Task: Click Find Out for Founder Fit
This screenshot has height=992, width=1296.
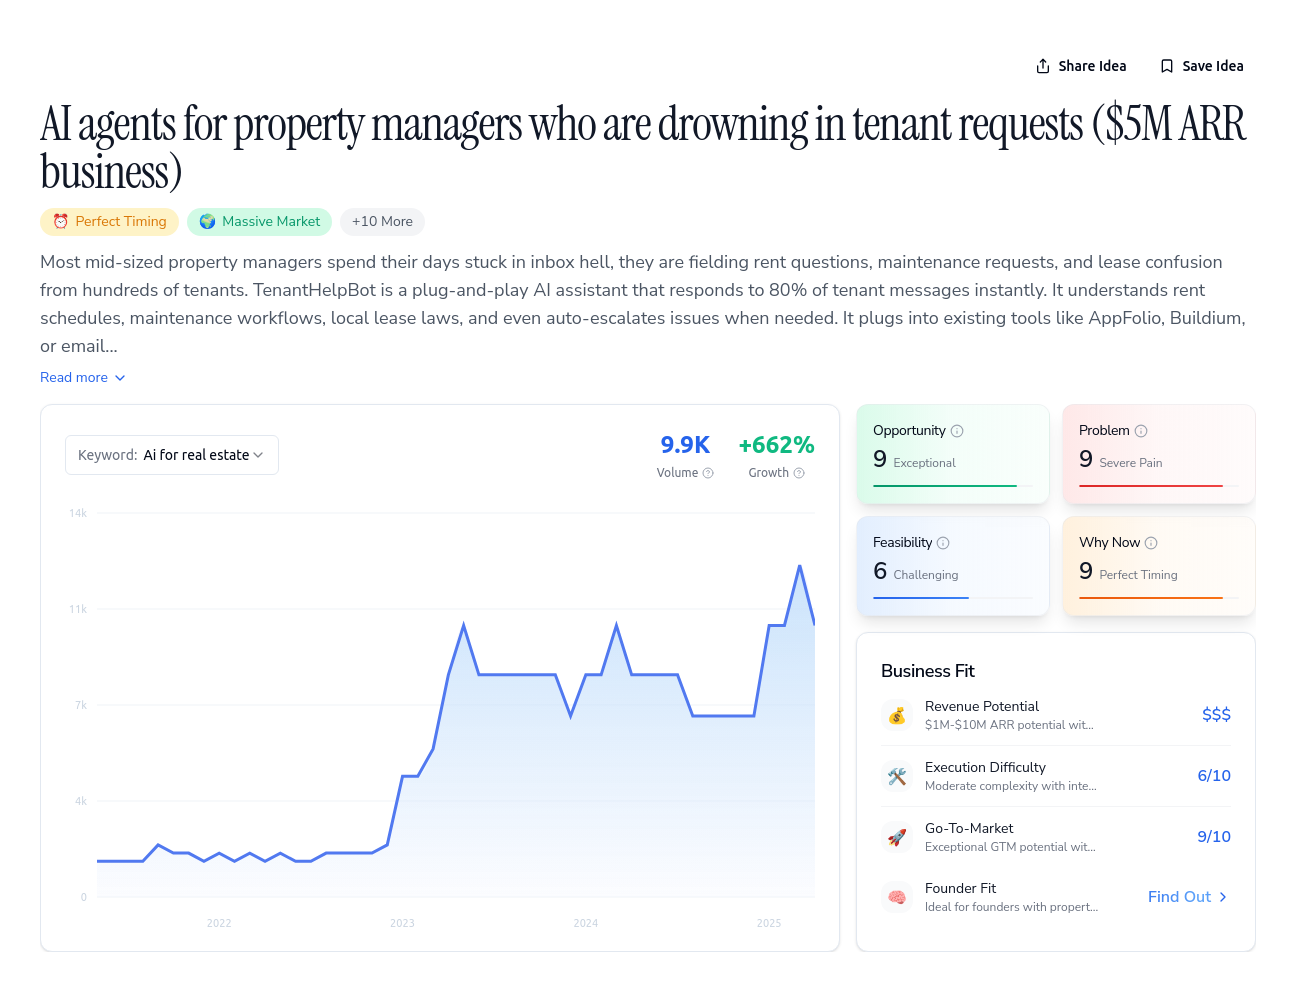Action: coord(1188,897)
